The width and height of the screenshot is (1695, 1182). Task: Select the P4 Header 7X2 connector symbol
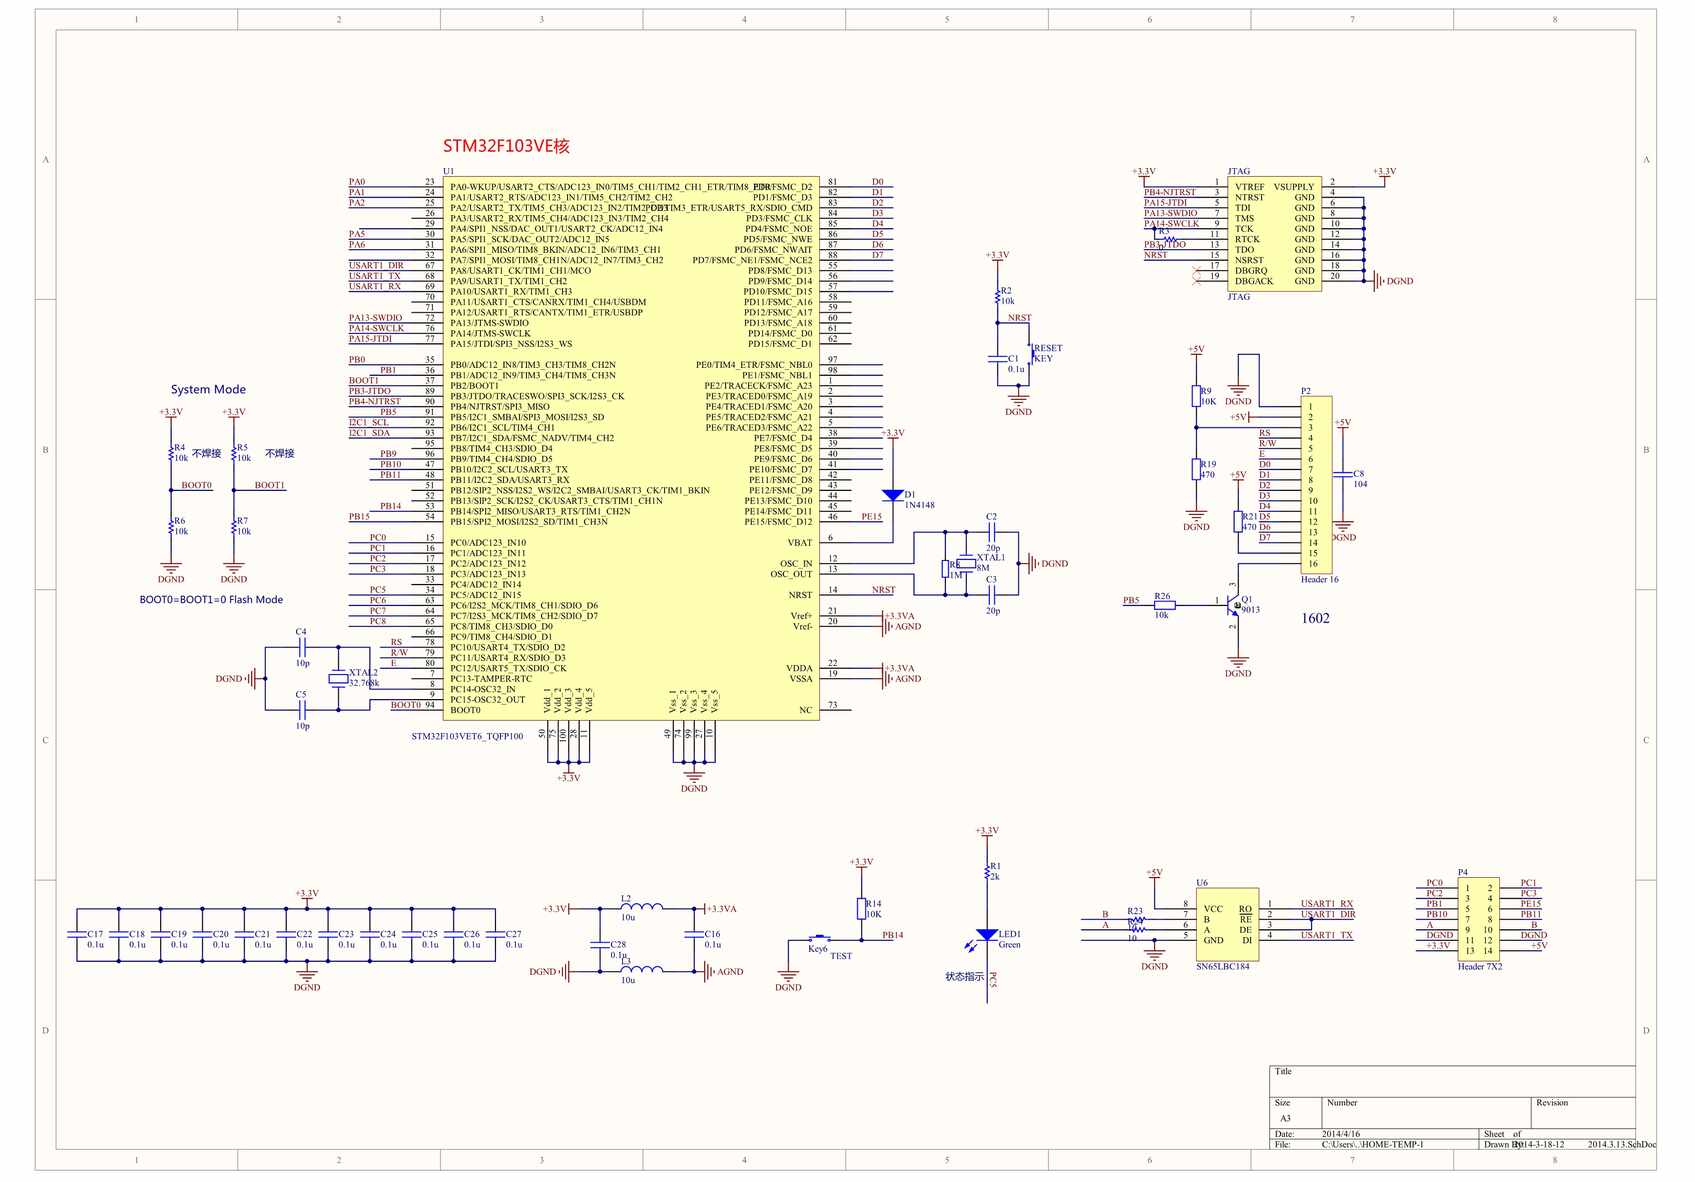pos(1479,919)
